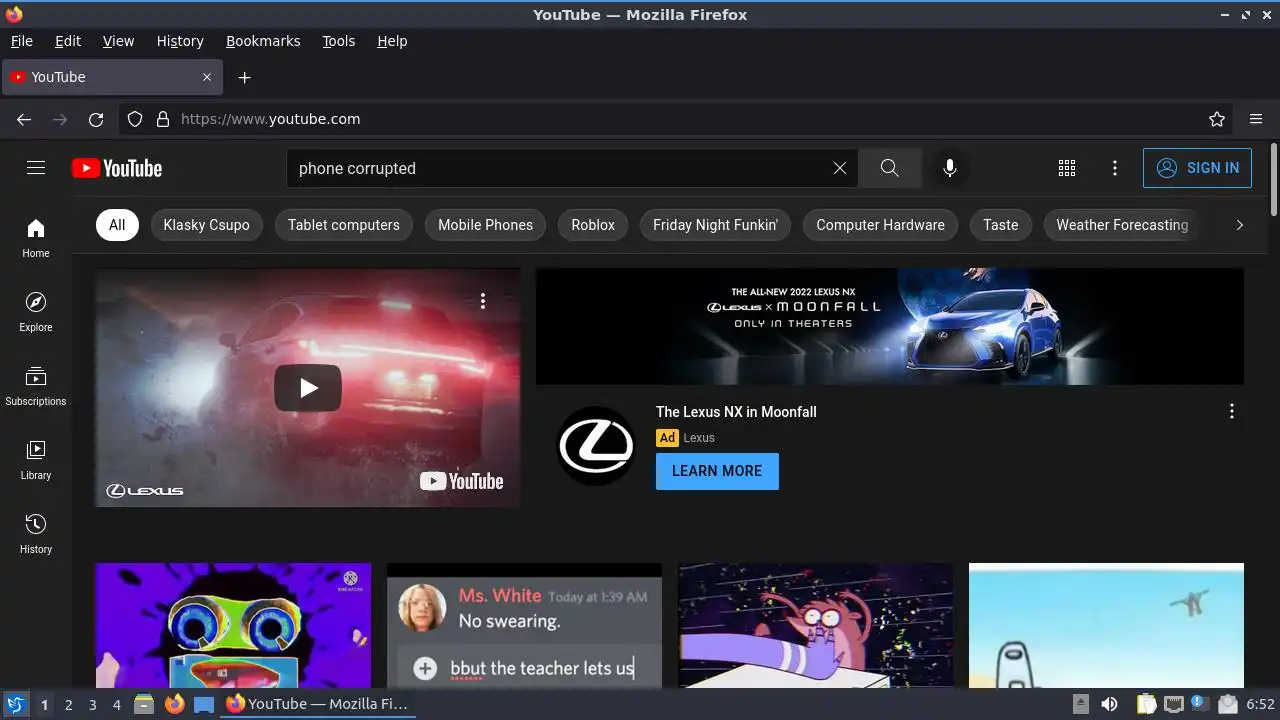Viewport: 1280px width, 720px height.
Task: Click the Firefox back arrow
Action: point(24,119)
